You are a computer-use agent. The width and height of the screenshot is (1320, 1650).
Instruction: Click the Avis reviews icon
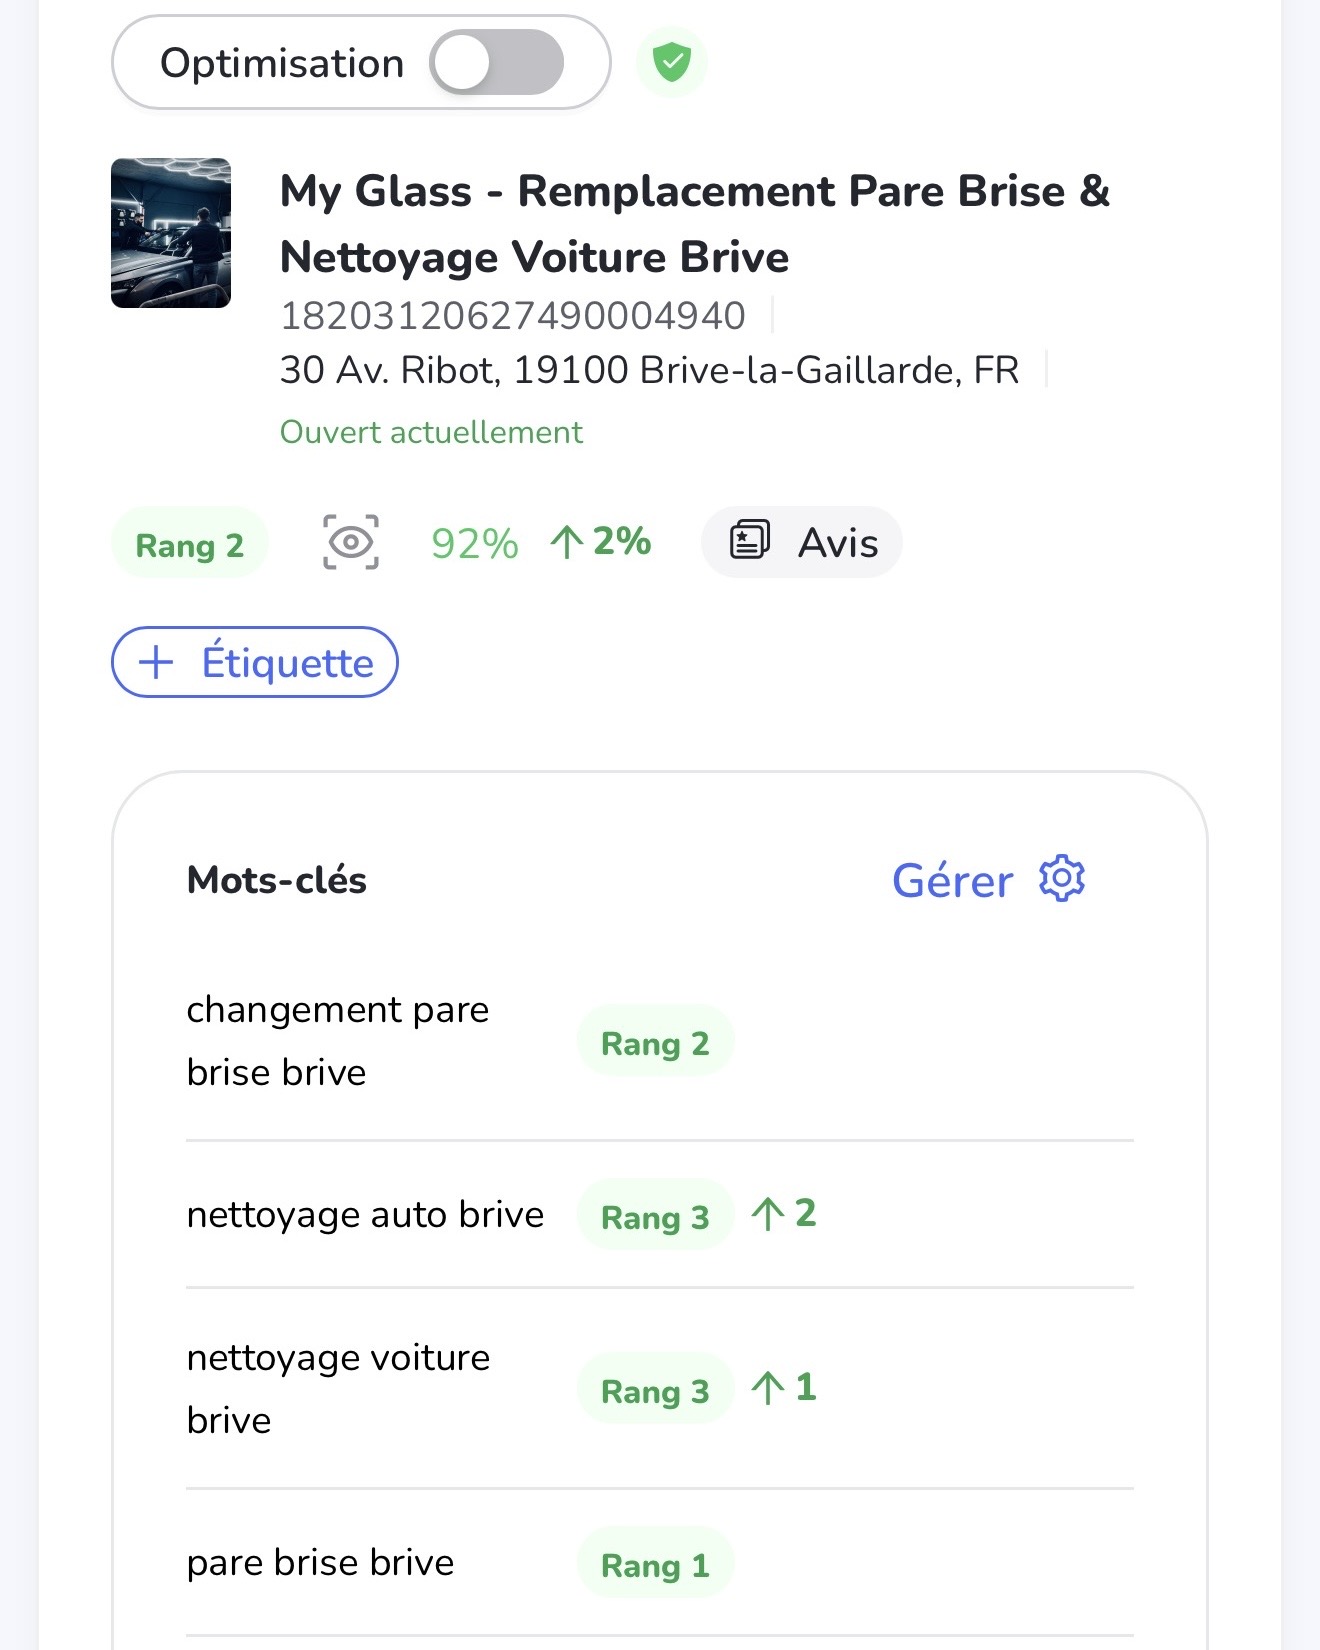[749, 541]
